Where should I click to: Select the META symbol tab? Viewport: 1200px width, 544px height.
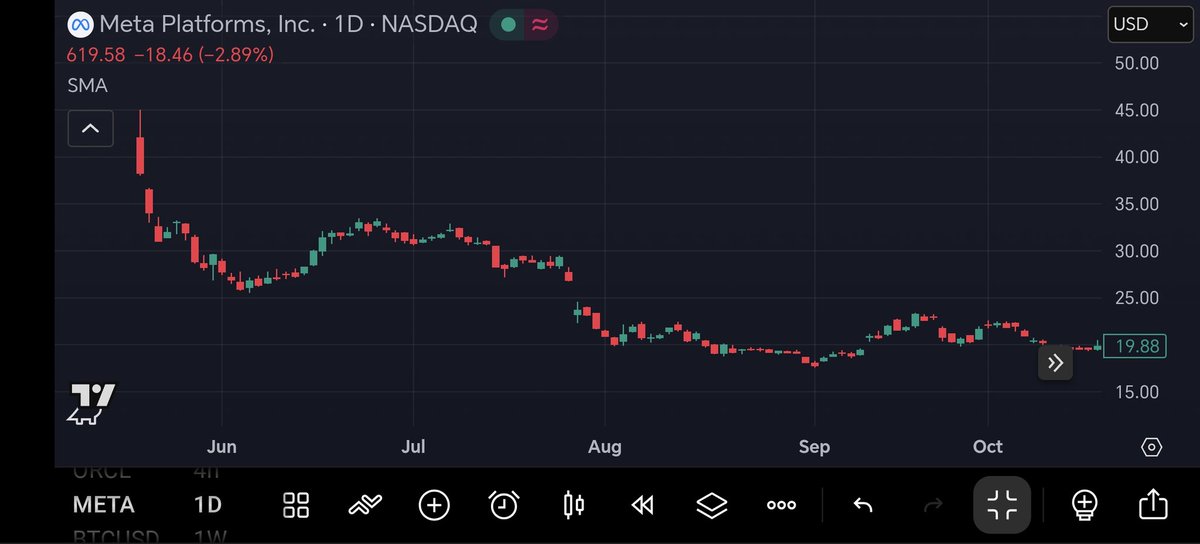[103, 505]
